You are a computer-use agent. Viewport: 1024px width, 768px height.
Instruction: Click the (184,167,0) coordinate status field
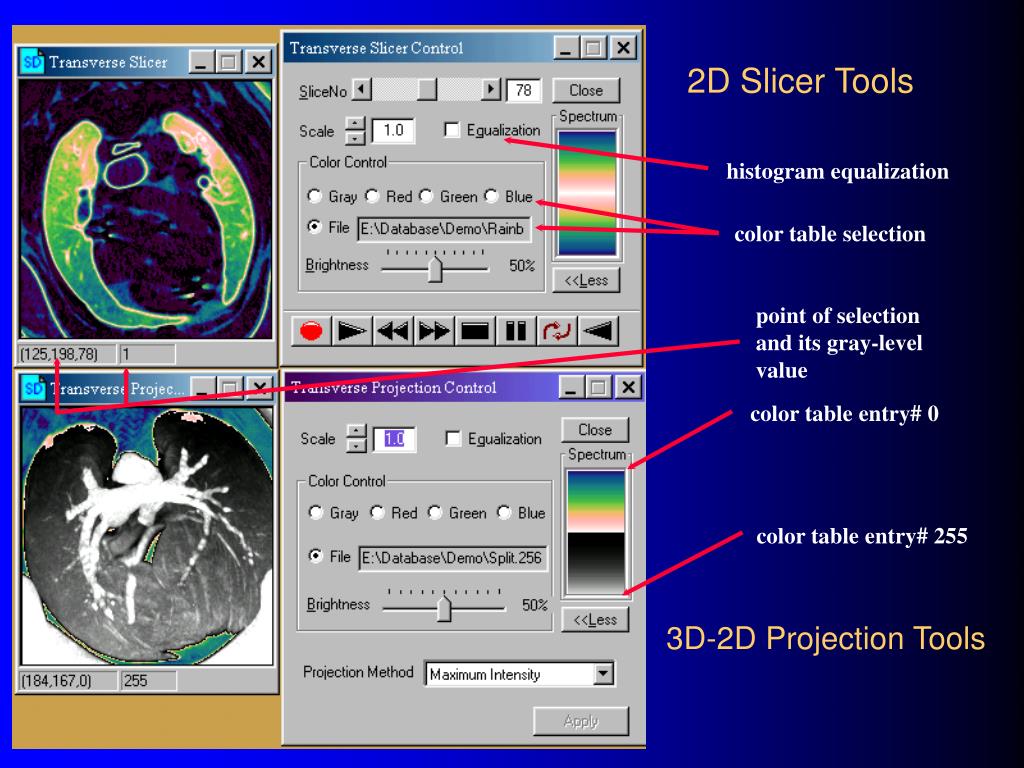69,680
